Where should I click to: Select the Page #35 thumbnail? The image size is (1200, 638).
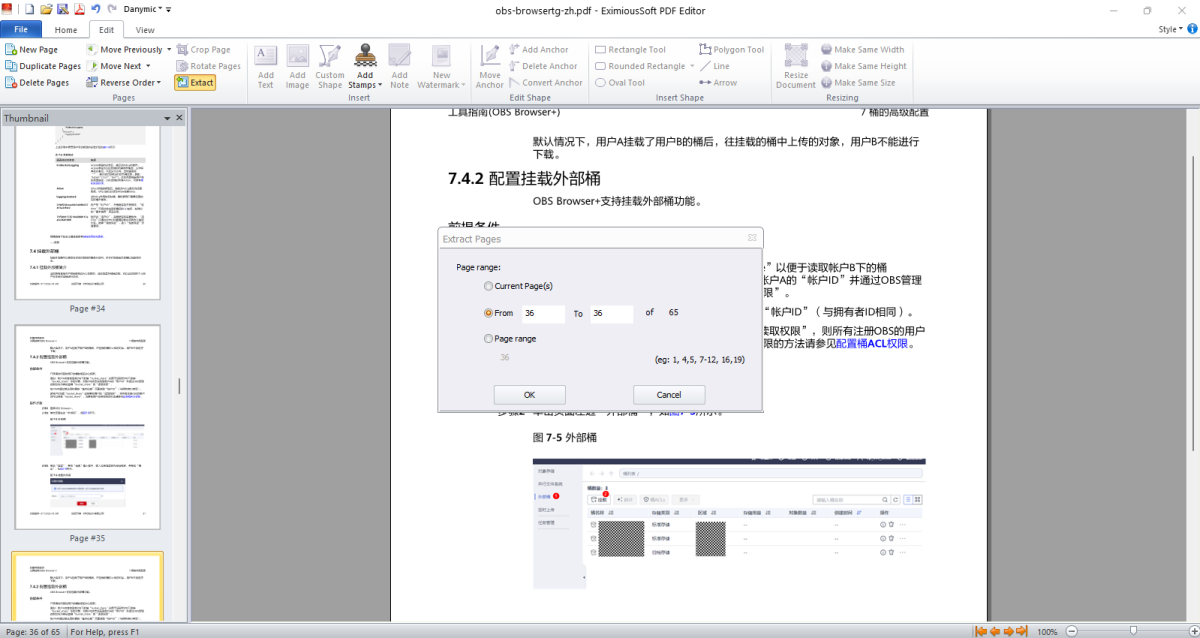click(x=87, y=427)
